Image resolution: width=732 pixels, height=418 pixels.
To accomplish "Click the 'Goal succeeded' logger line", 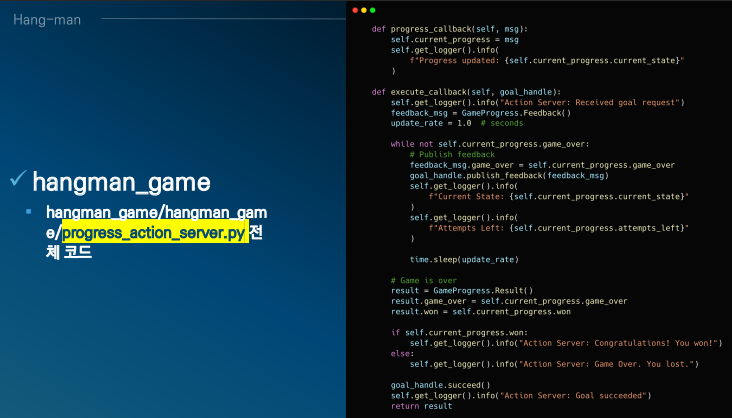I will click(521, 396).
